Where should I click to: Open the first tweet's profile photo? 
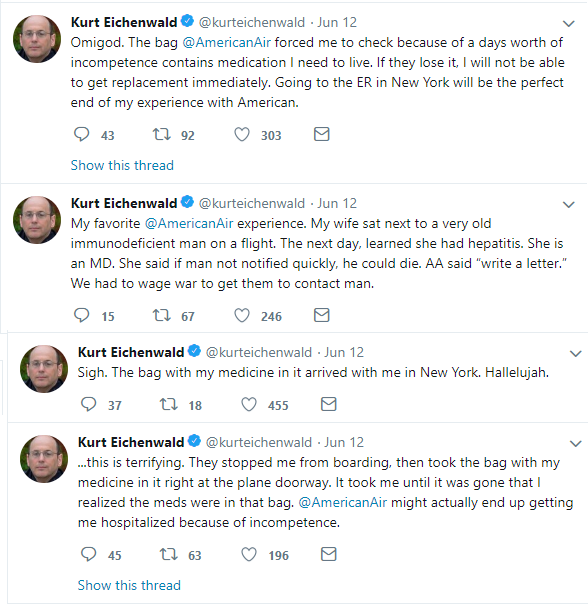pos(37,39)
